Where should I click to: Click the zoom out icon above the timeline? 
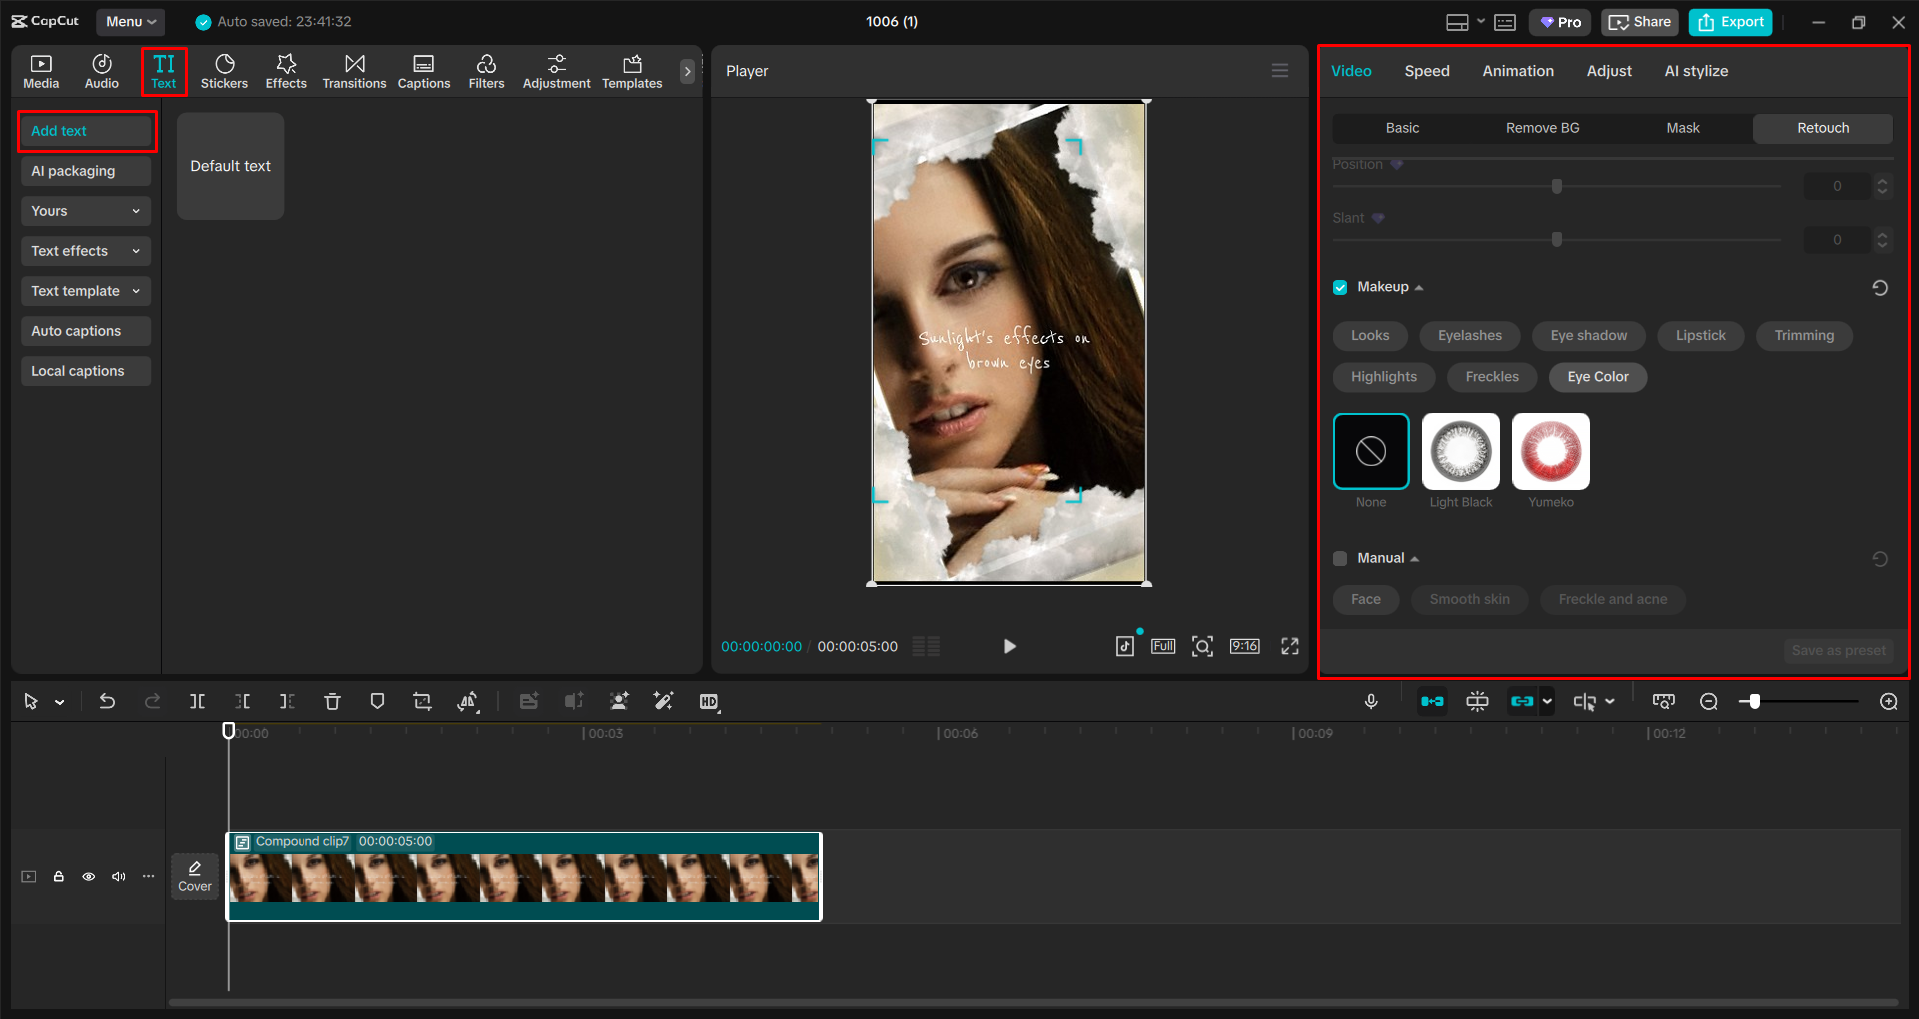(x=1708, y=701)
